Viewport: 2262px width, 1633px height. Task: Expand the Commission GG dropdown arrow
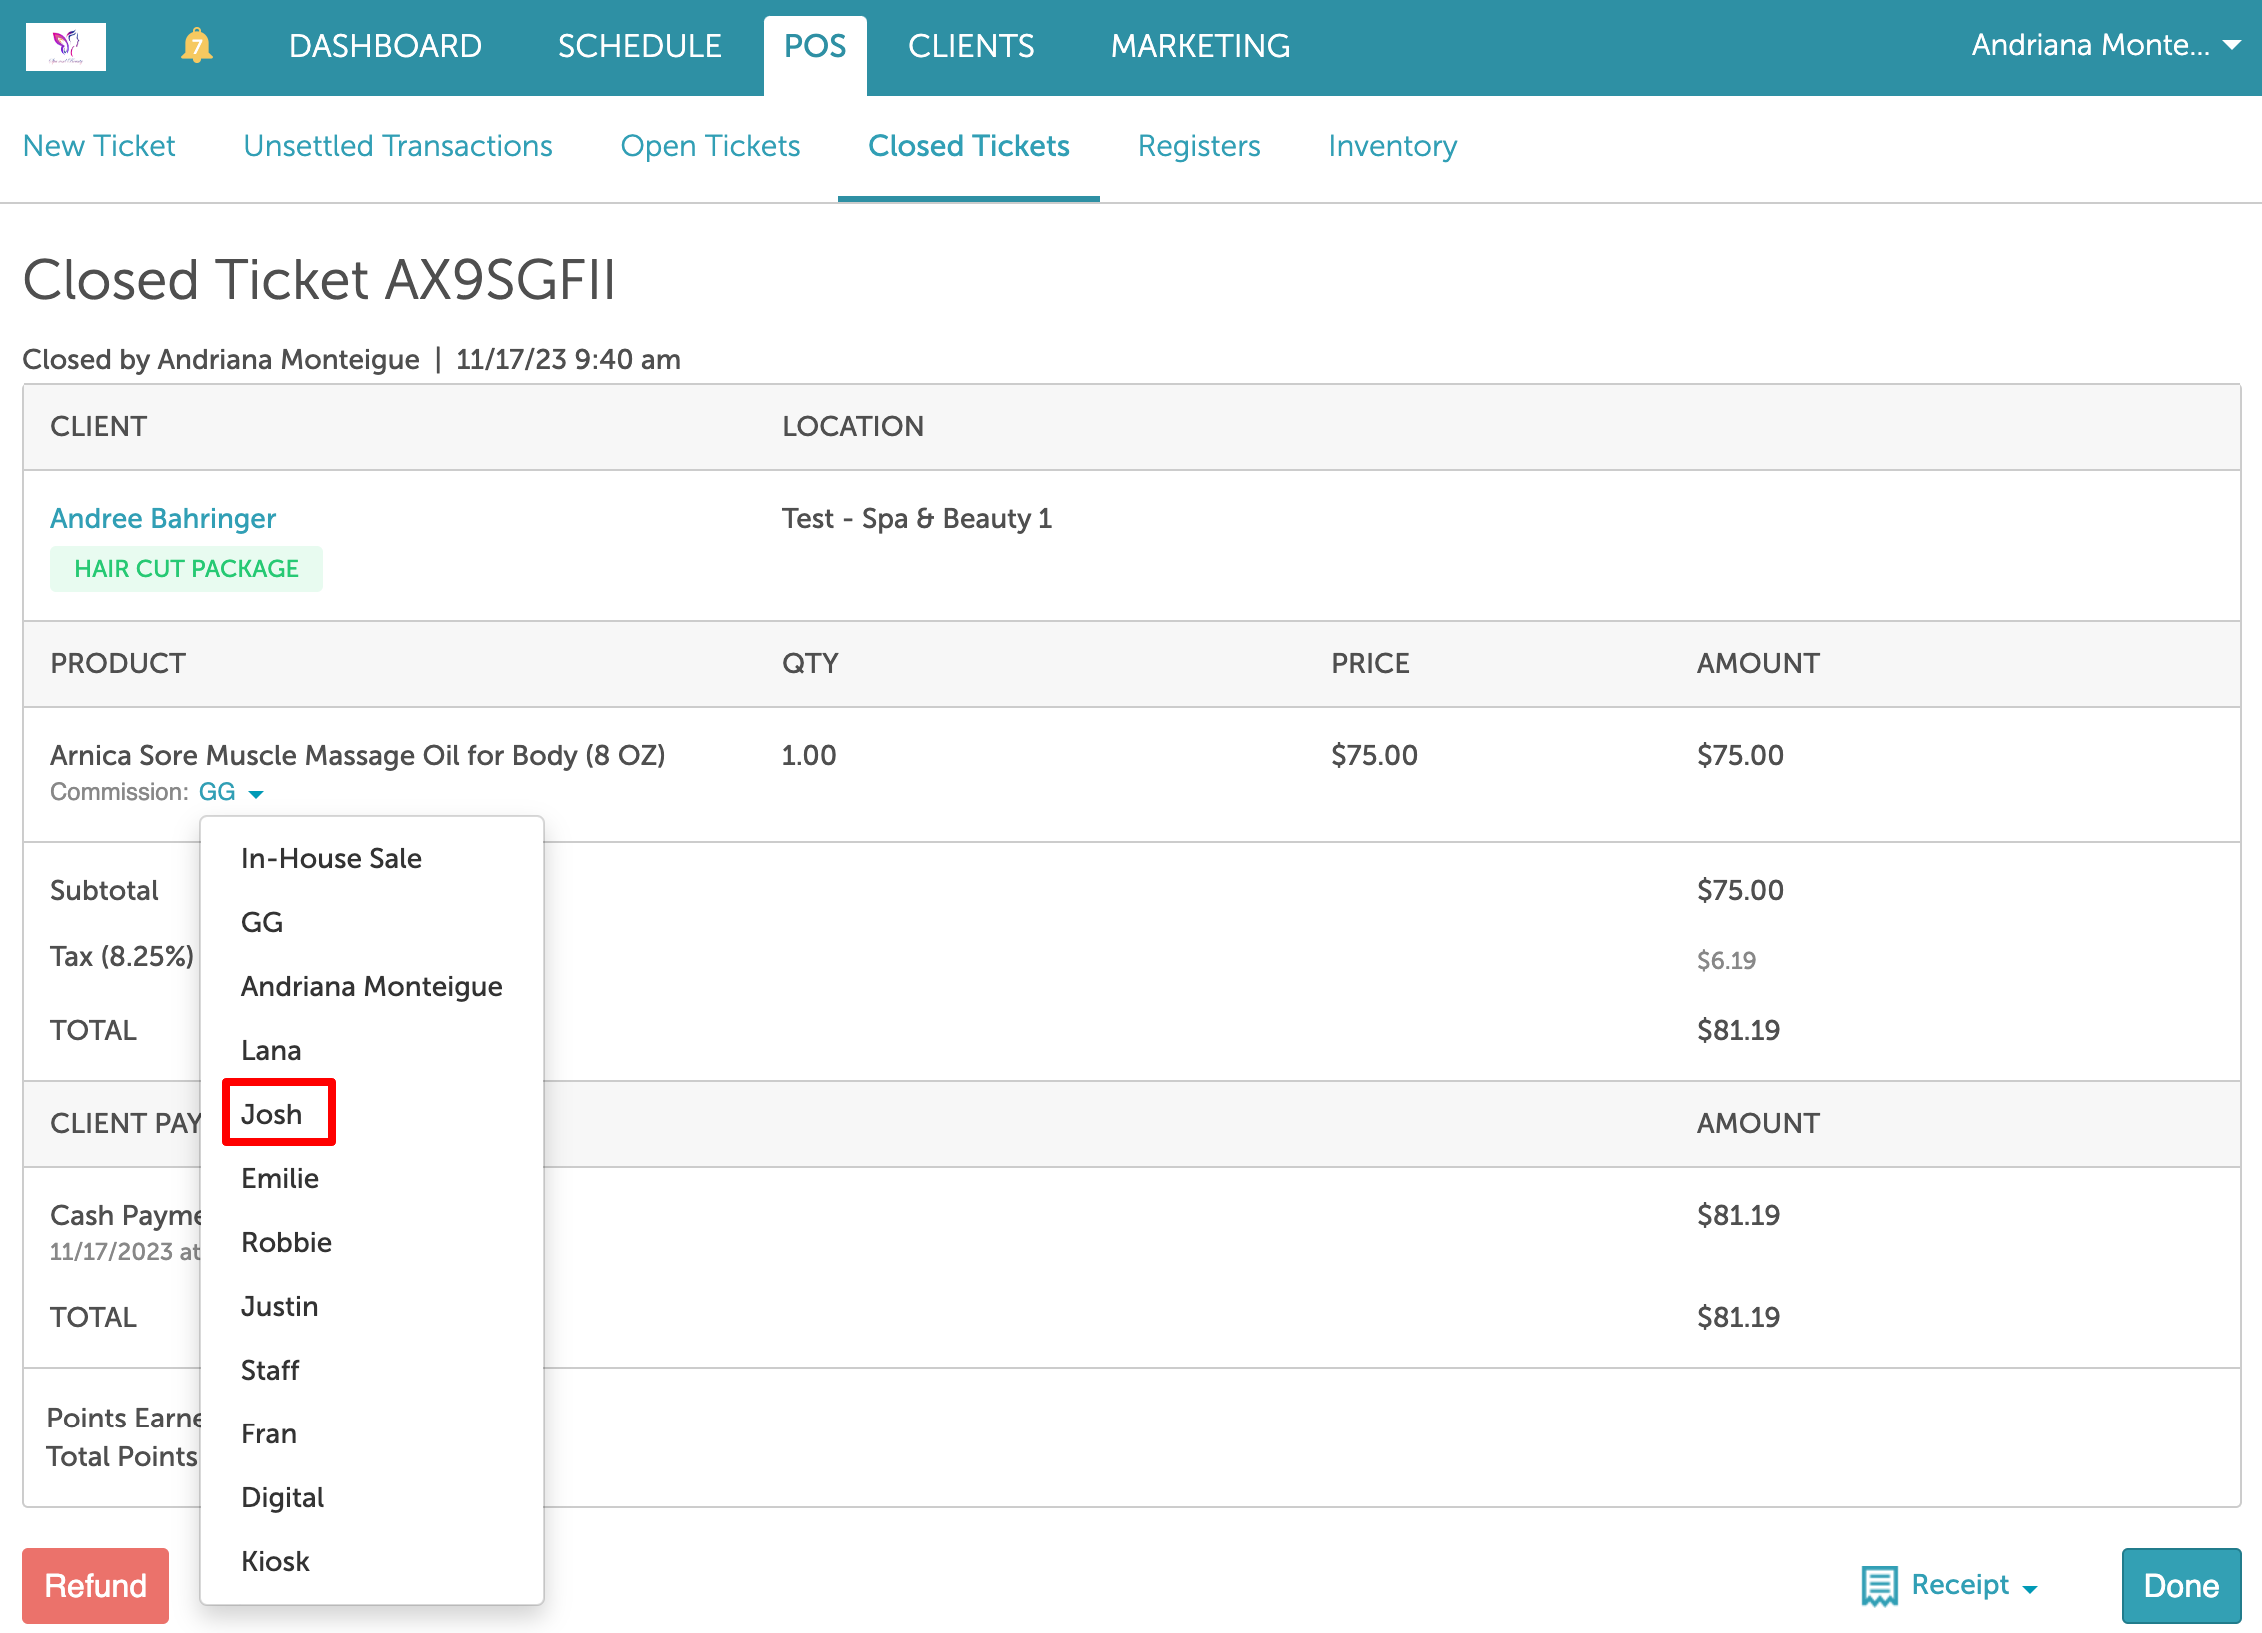point(256,794)
